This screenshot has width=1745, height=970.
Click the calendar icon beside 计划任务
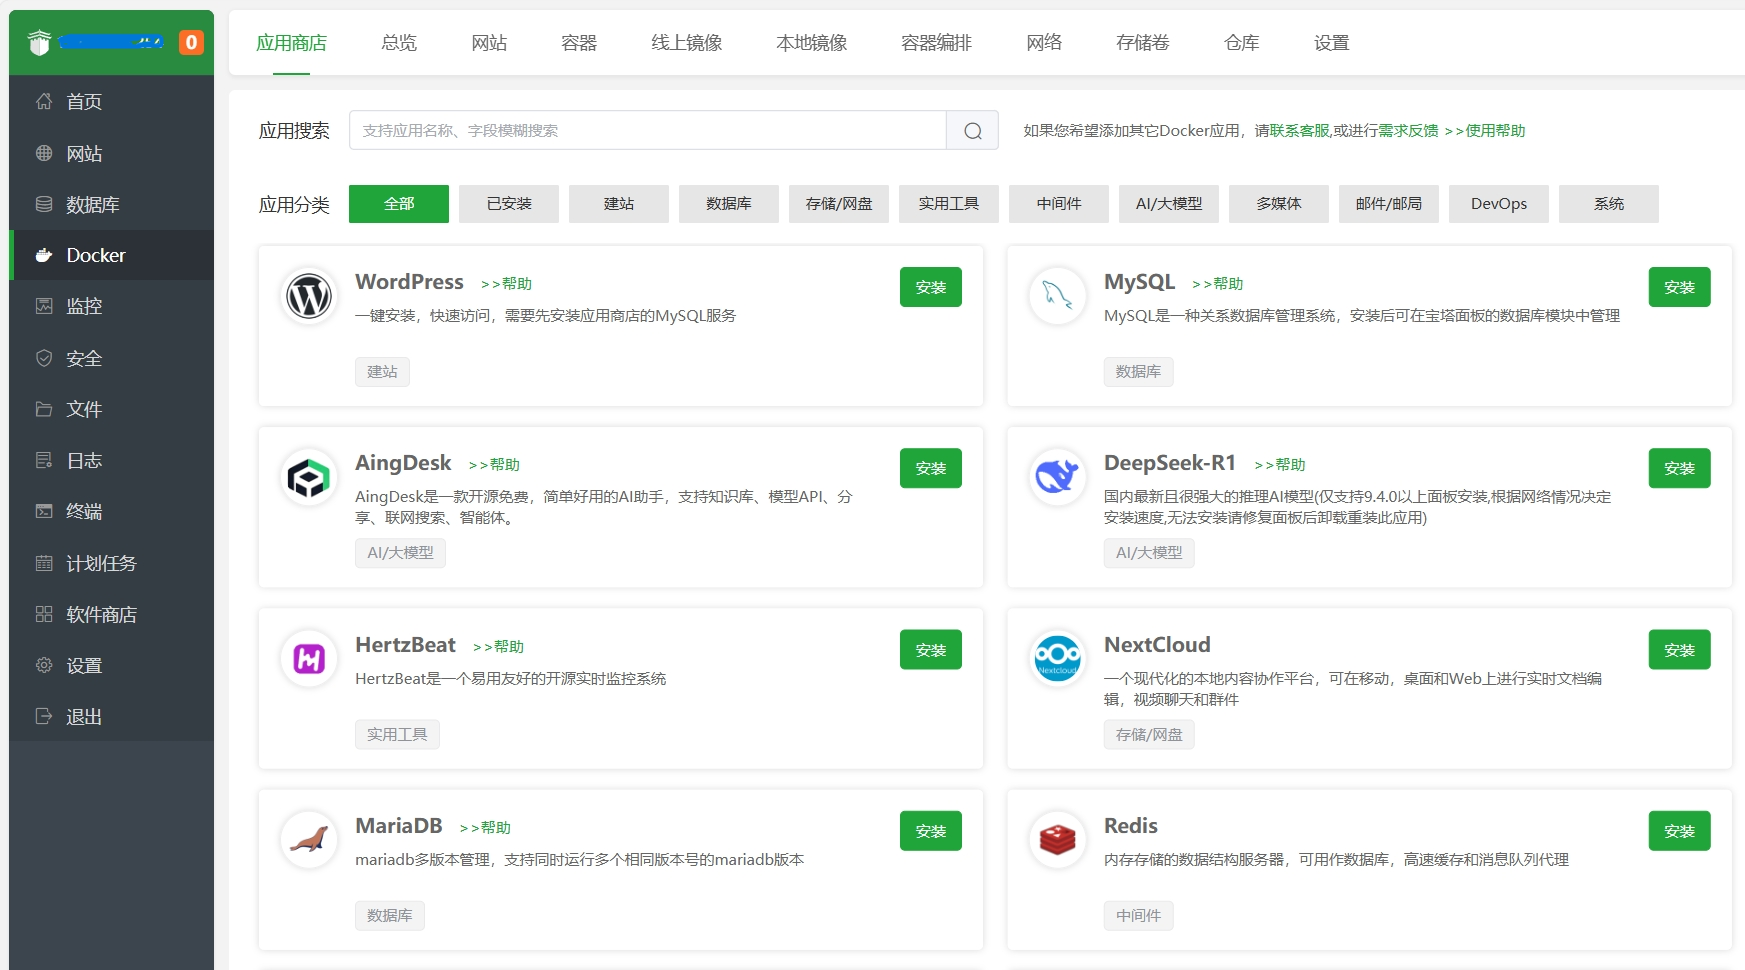[x=44, y=563]
